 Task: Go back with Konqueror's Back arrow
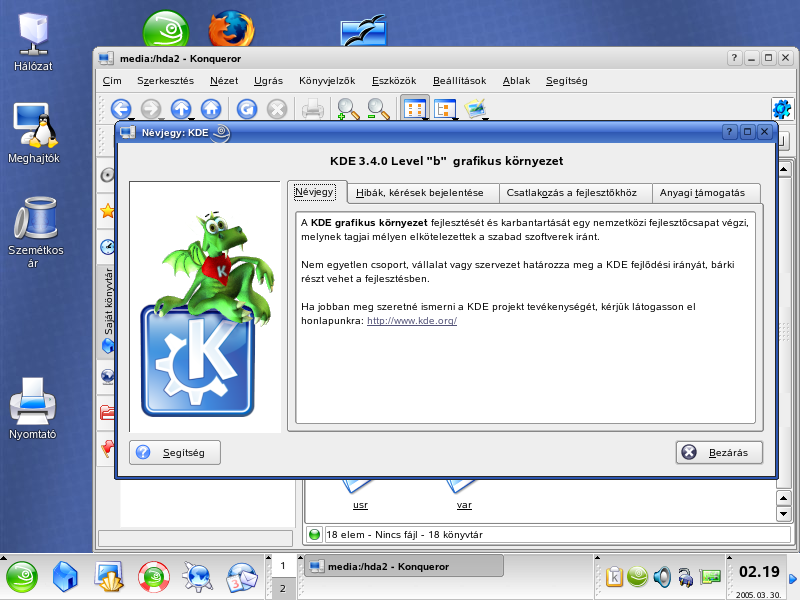121,109
